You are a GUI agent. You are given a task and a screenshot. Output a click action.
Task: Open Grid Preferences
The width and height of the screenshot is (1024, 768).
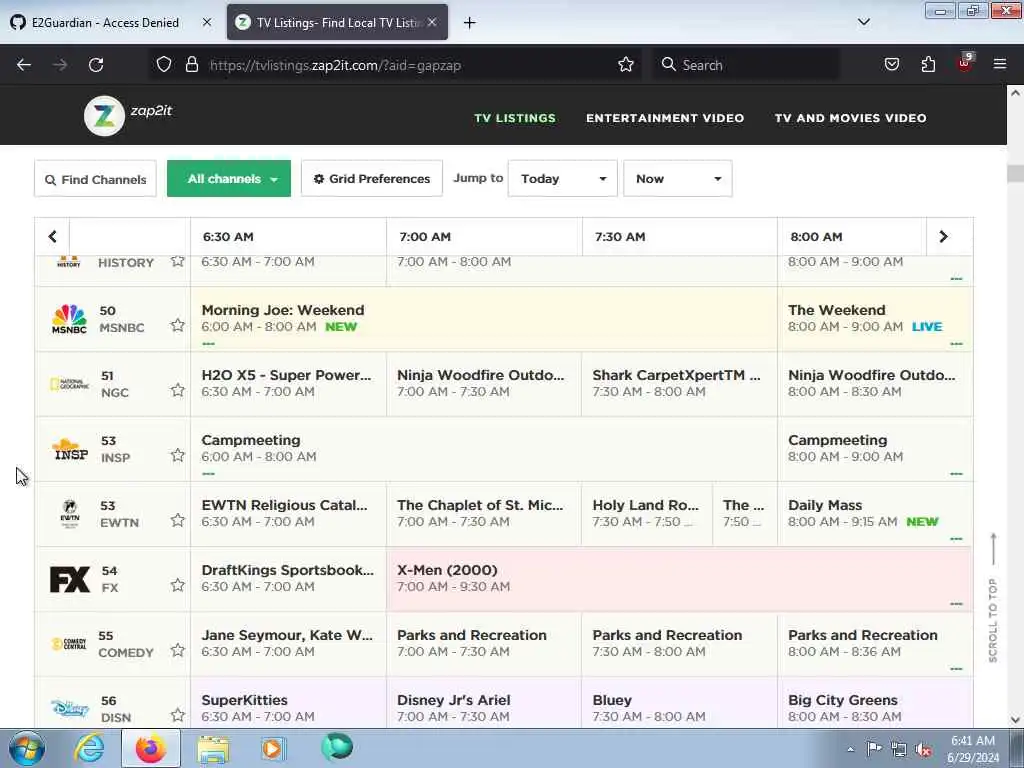point(372,178)
